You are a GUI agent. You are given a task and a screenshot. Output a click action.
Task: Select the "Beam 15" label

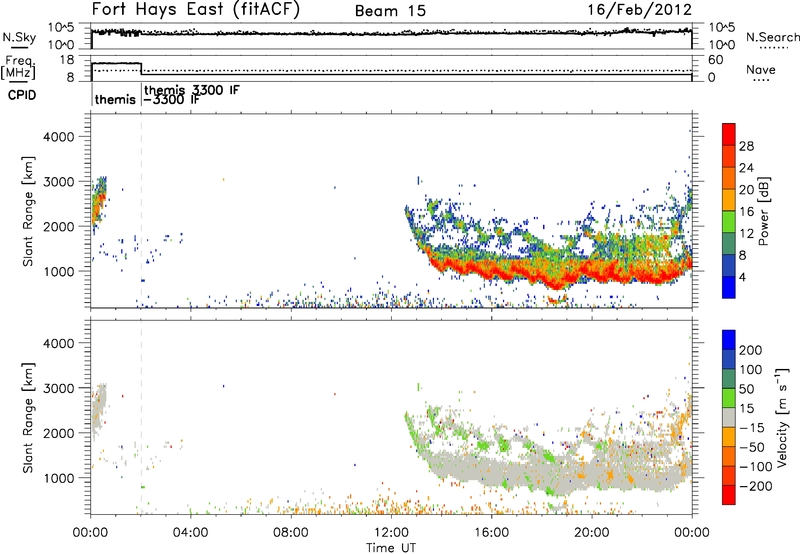tap(390, 11)
